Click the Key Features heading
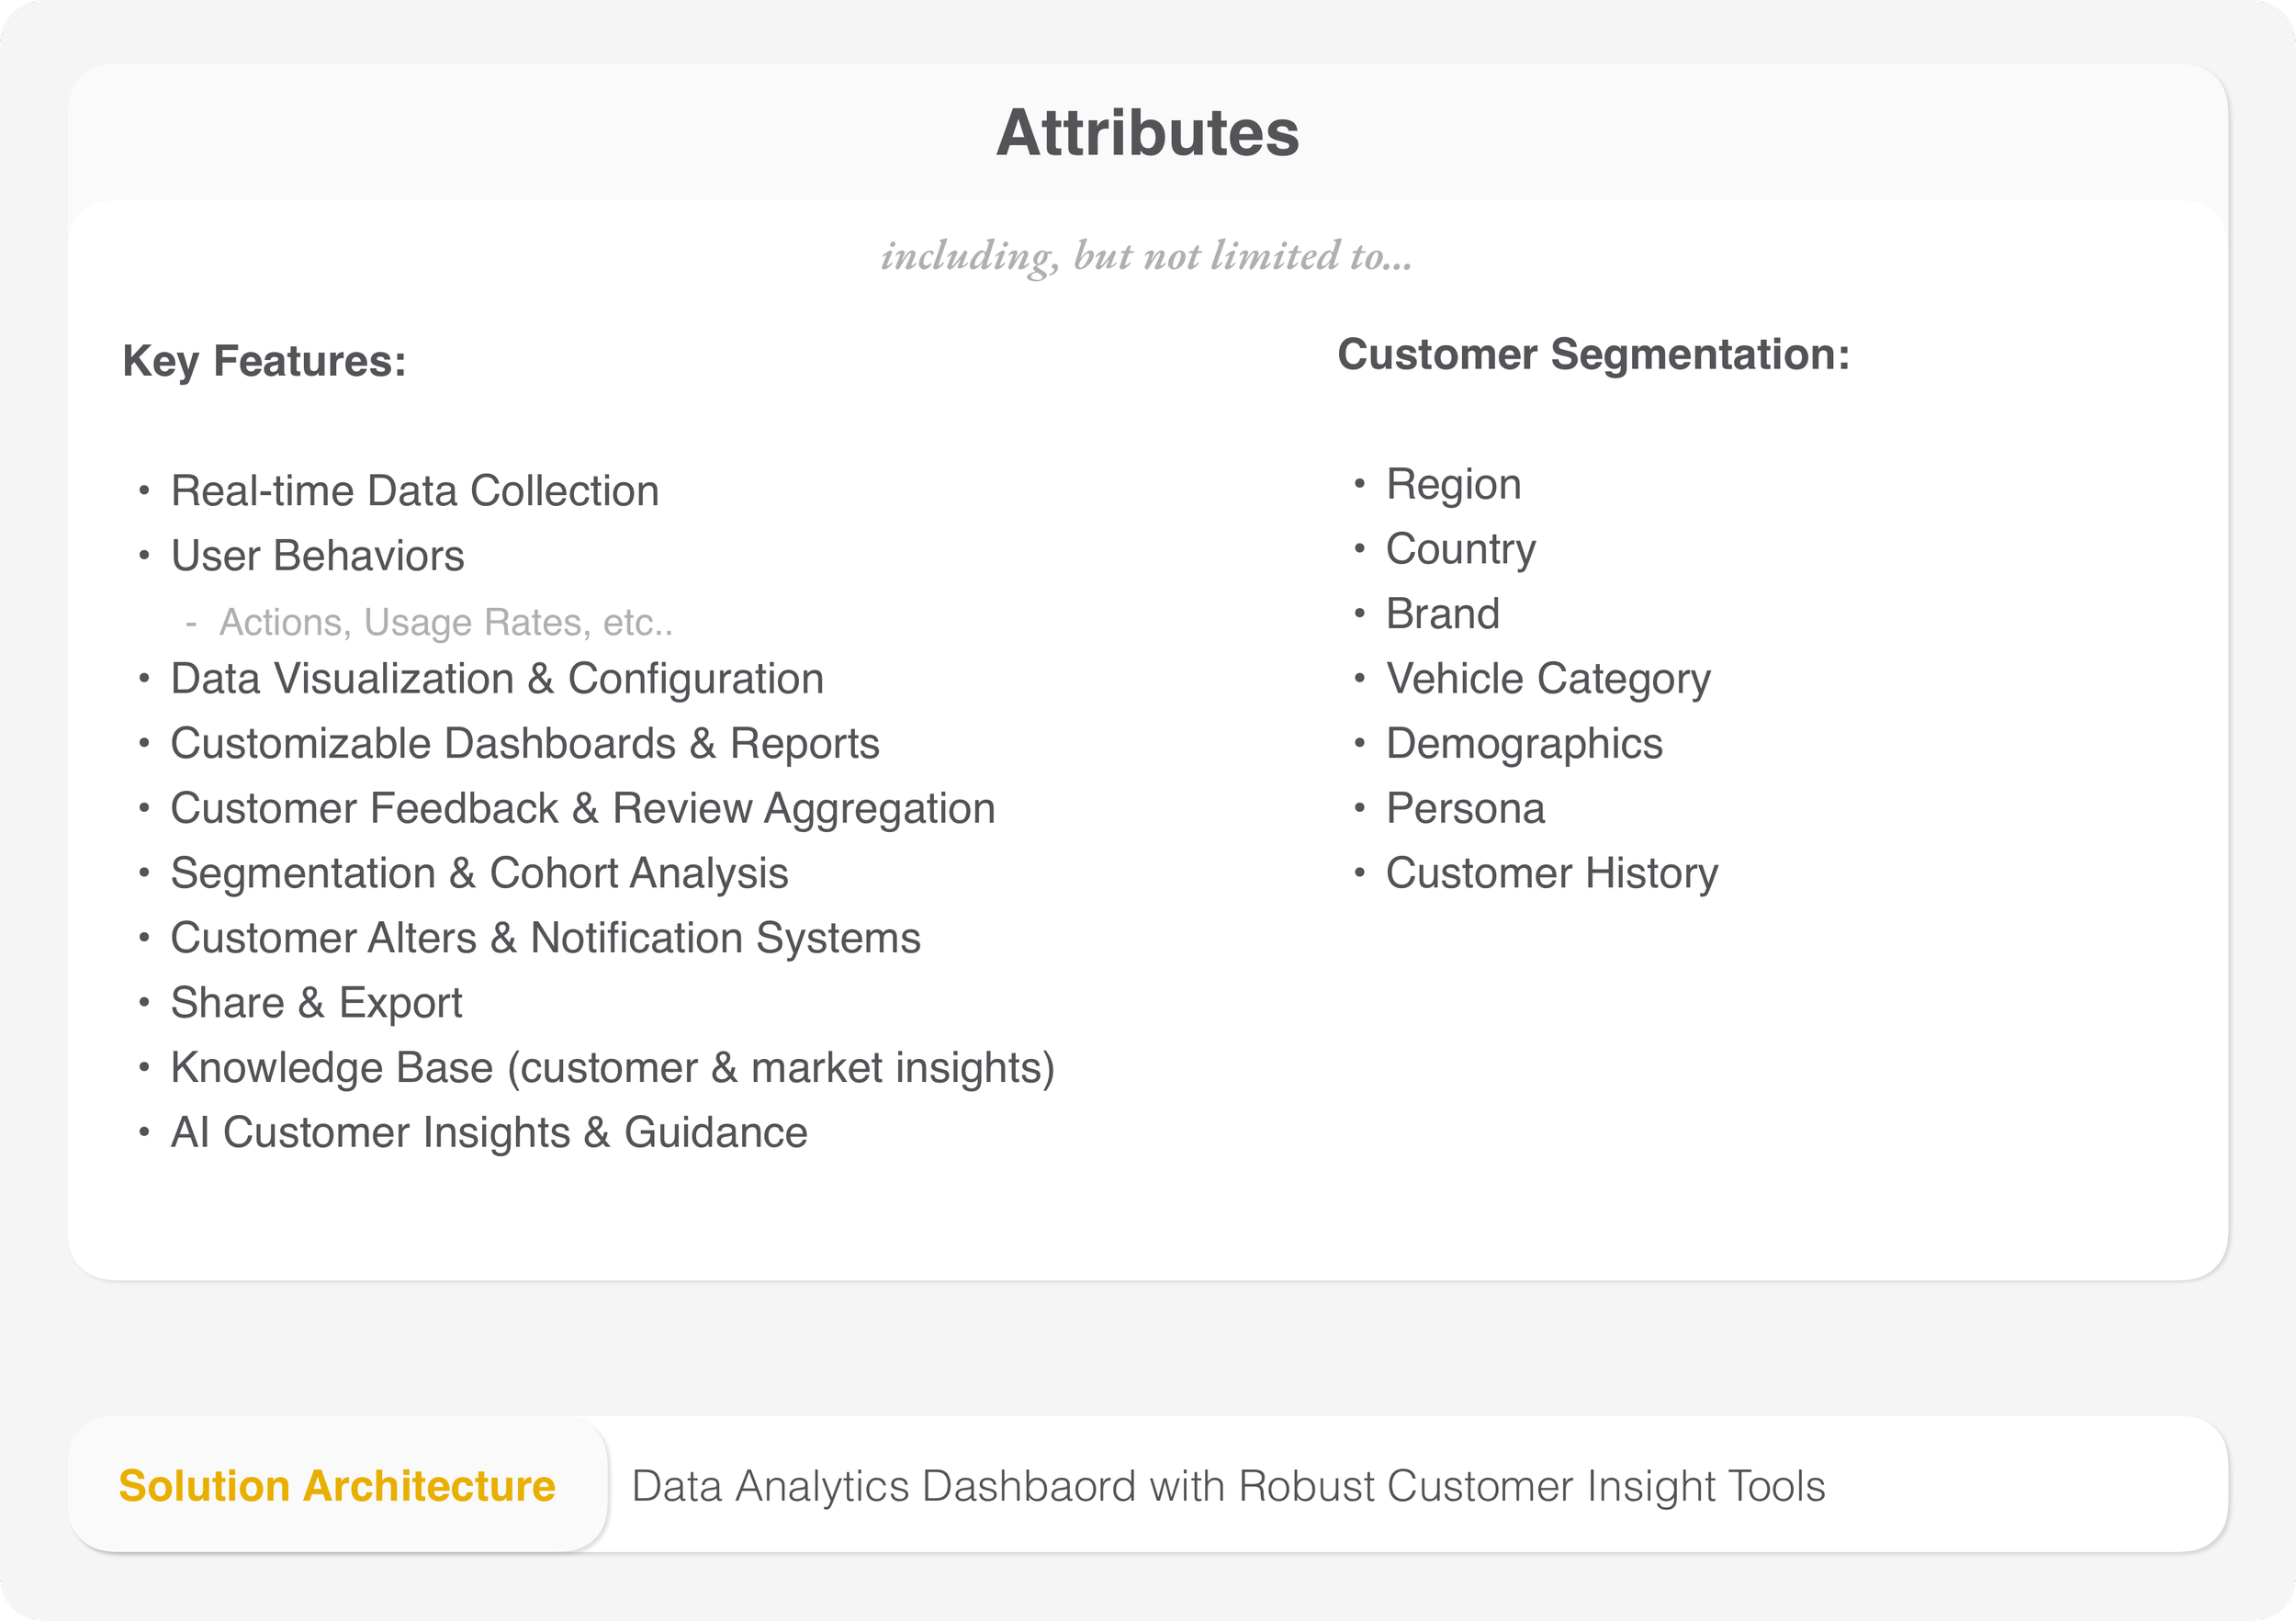 click(264, 361)
